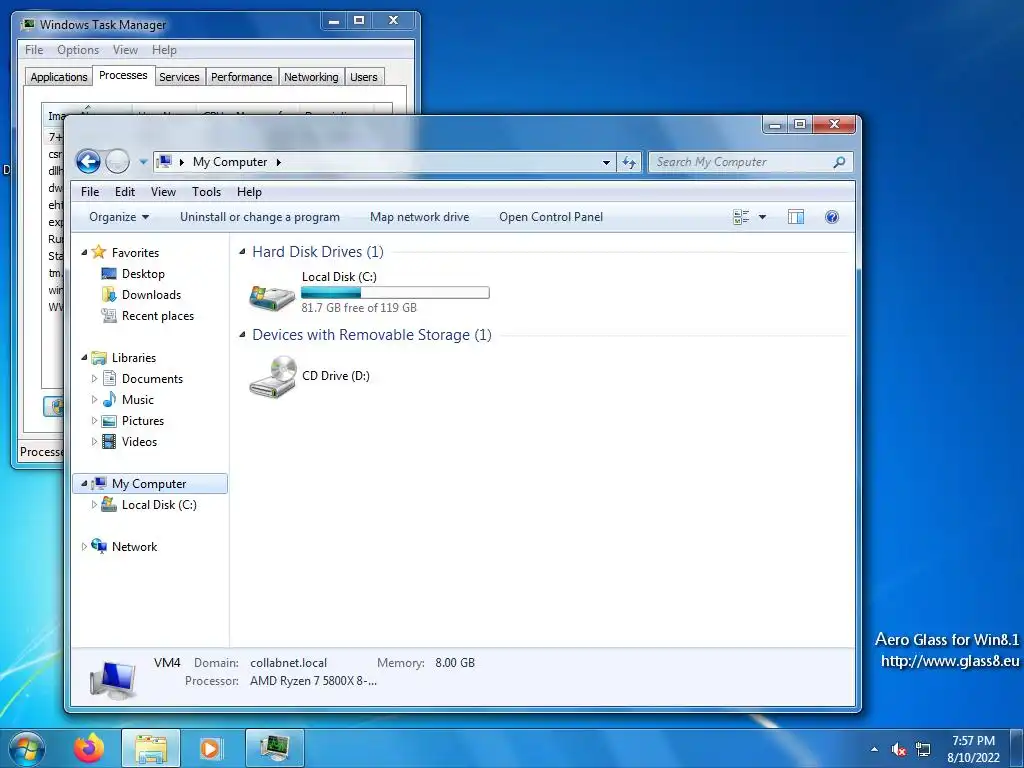This screenshot has height=768, width=1024.
Task: Click the VM4 computer icon in details pane
Action: [114, 680]
